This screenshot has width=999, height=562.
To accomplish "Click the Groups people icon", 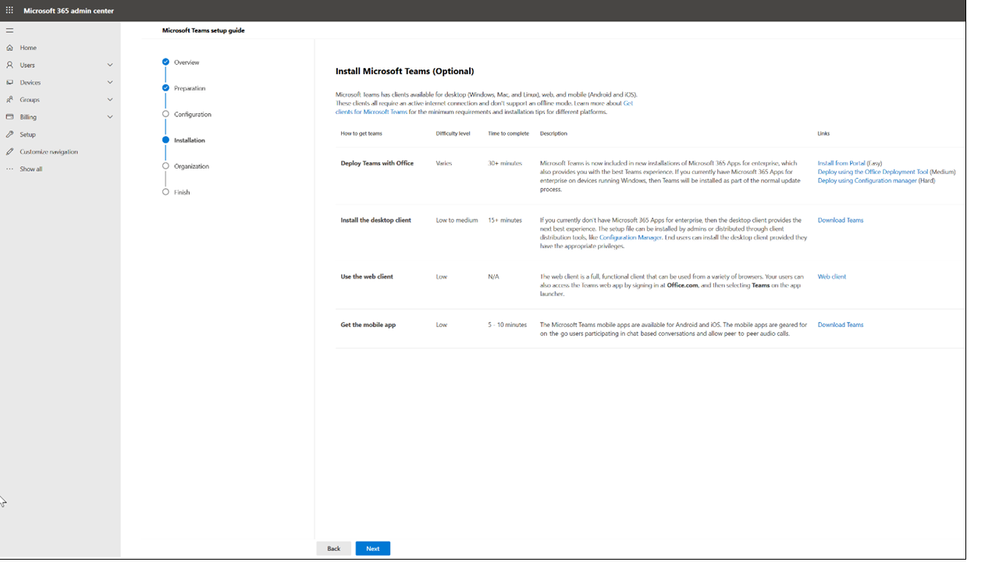I will [10, 99].
